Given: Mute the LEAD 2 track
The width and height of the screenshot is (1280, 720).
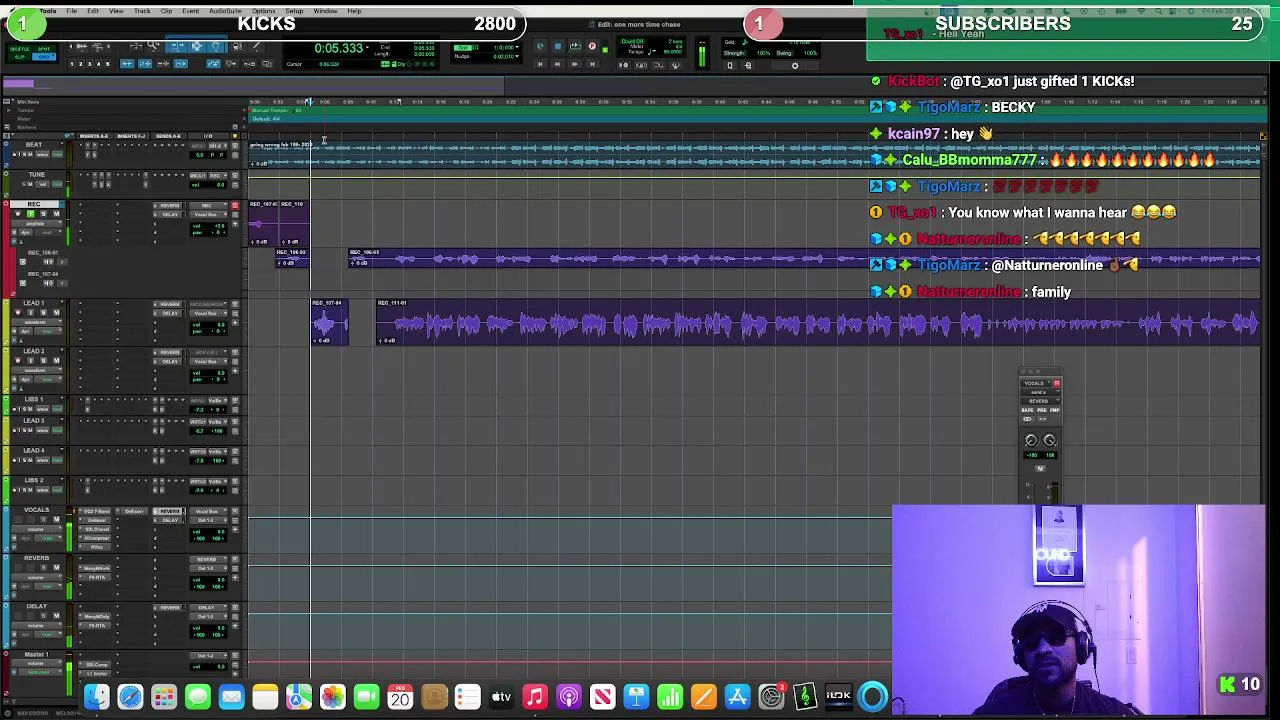Looking at the screenshot, I should (x=56, y=360).
